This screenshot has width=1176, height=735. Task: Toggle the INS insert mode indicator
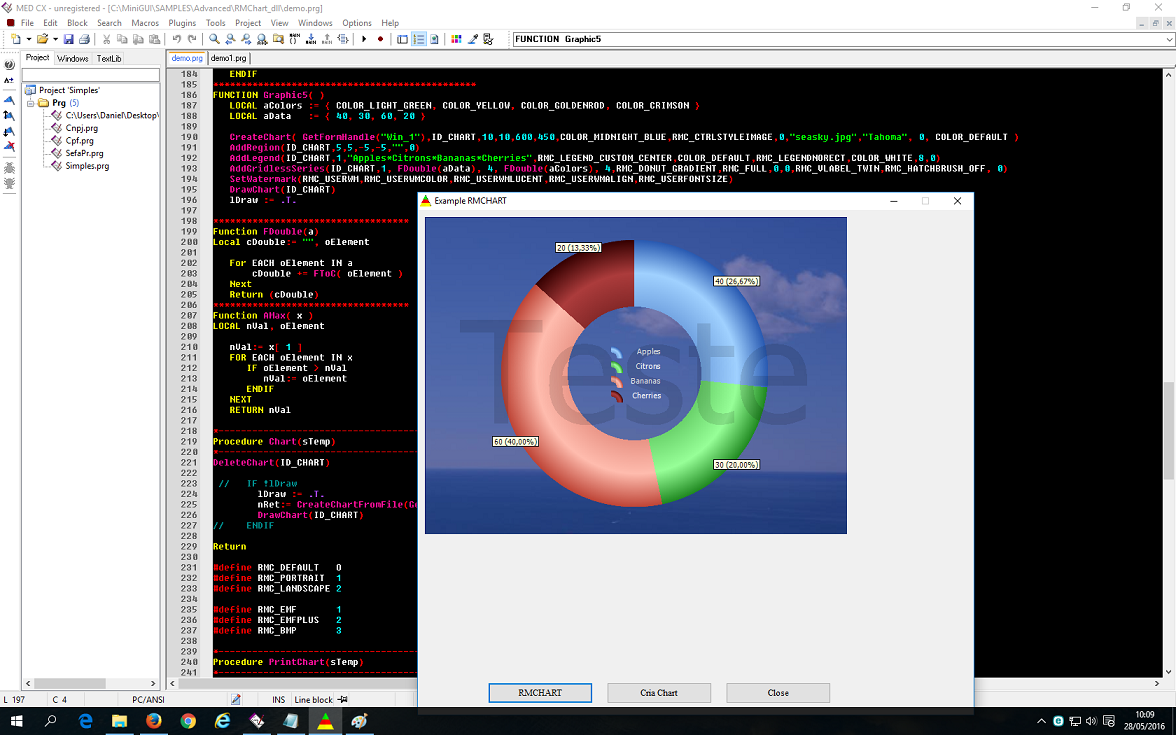(x=278, y=699)
